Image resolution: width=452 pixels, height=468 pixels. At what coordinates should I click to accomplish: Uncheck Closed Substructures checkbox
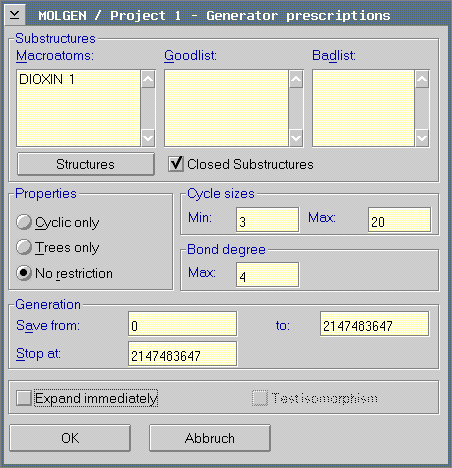(x=176, y=164)
